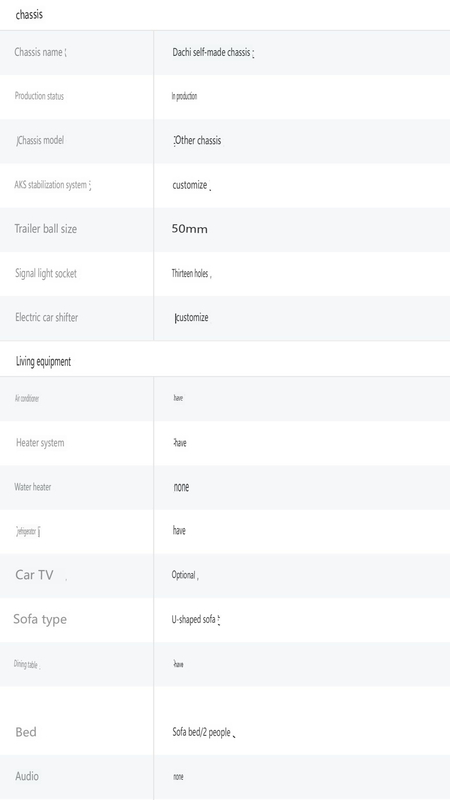The image size is (450, 800).
Task: Click the AKS stabilization system label
Action: [x=51, y=185]
